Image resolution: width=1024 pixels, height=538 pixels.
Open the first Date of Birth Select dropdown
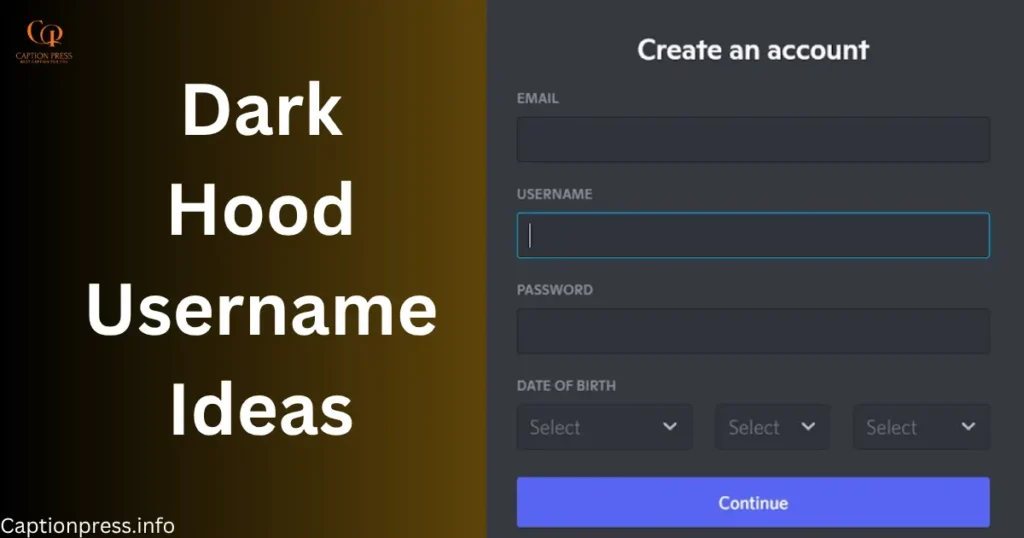pyautogui.click(x=604, y=427)
